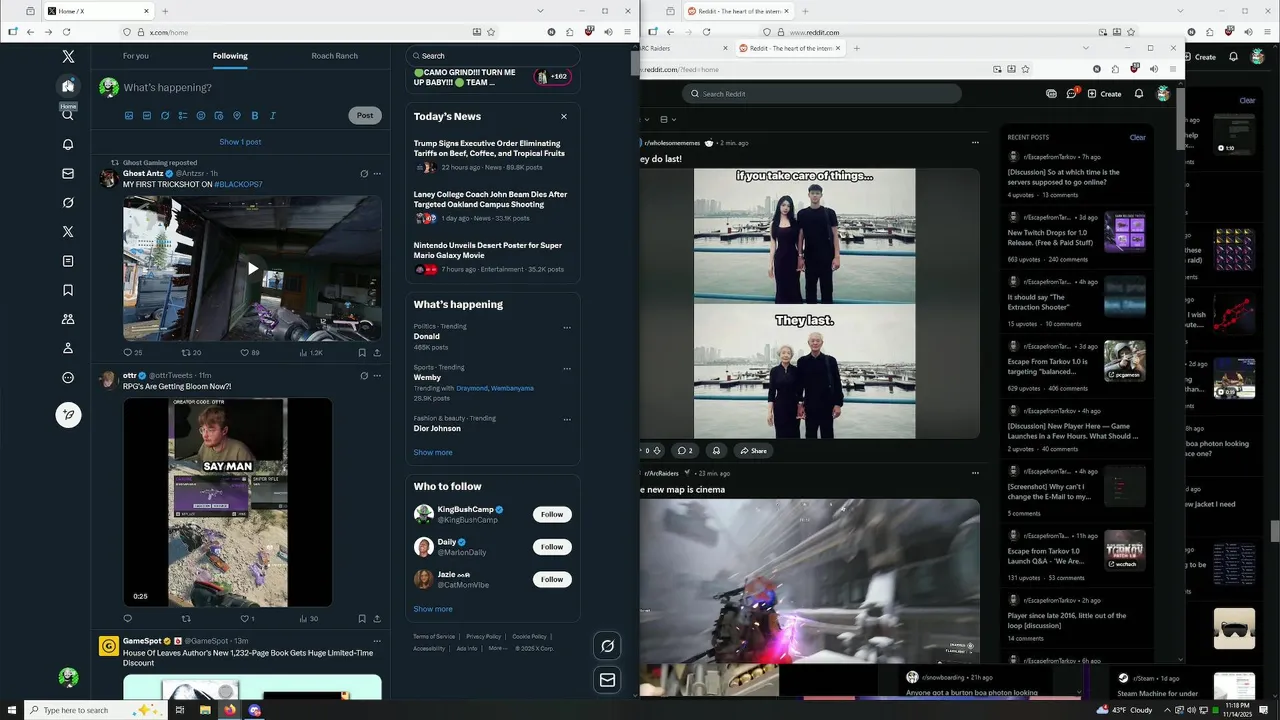The height and width of the screenshot is (720, 1280).
Task: Switch to the Roach Ranch tab
Action: click(x=334, y=56)
